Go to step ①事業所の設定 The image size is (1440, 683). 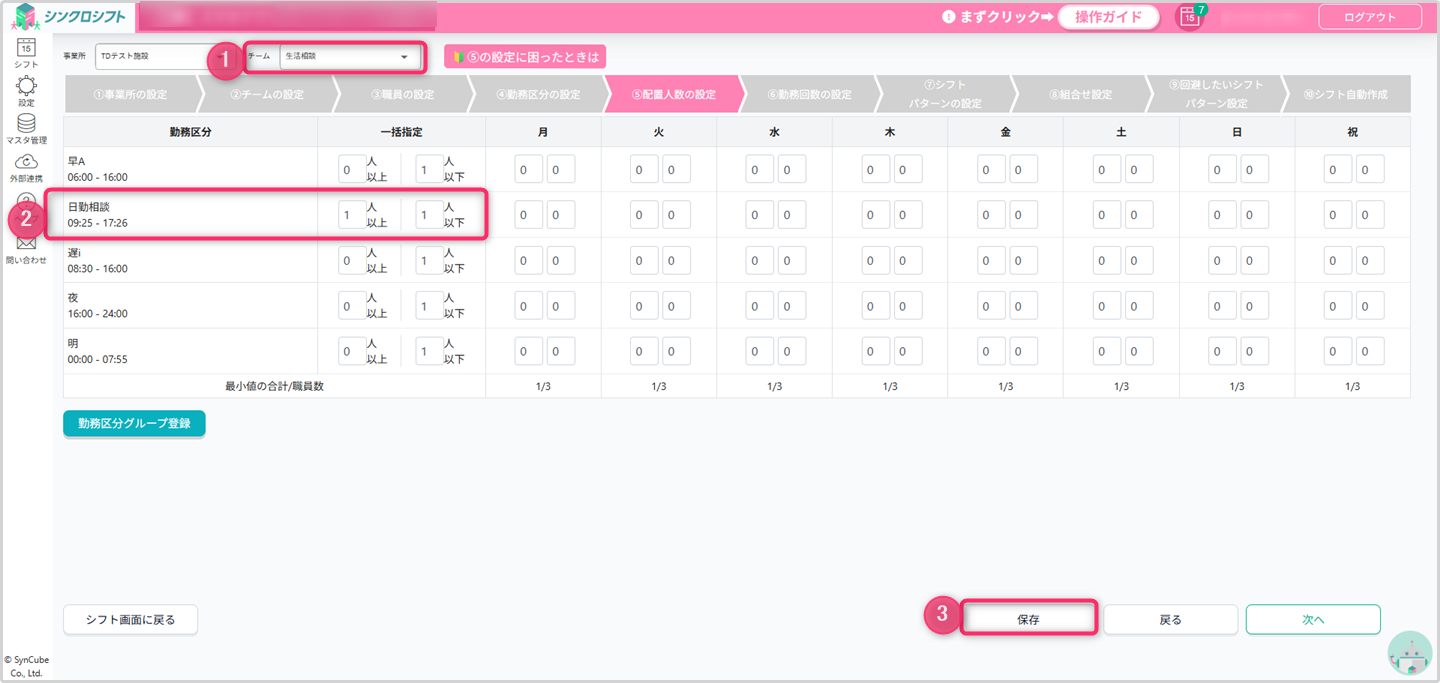[x=130, y=95]
